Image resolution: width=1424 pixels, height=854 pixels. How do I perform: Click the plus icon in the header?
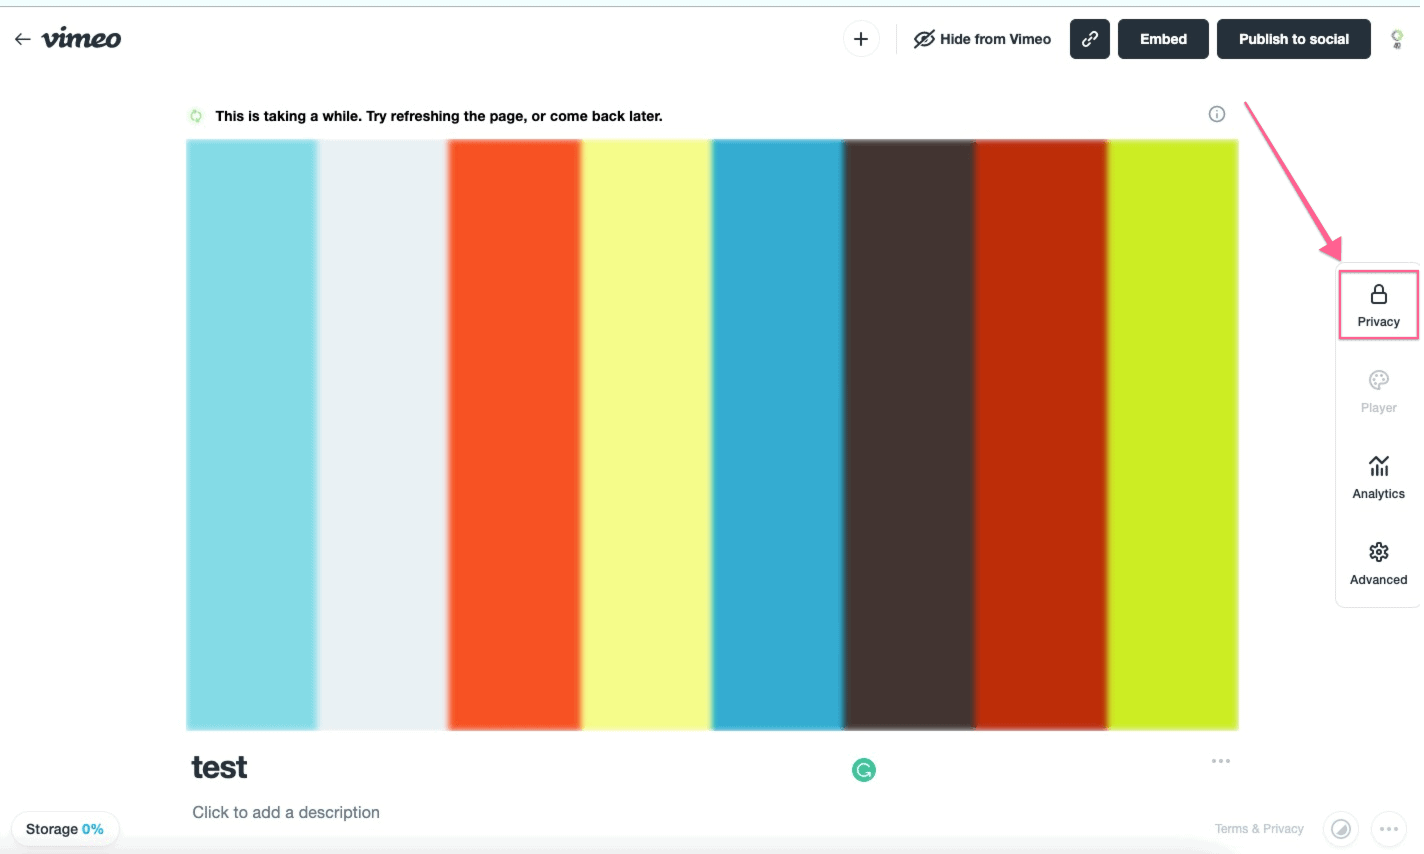click(x=860, y=39)
